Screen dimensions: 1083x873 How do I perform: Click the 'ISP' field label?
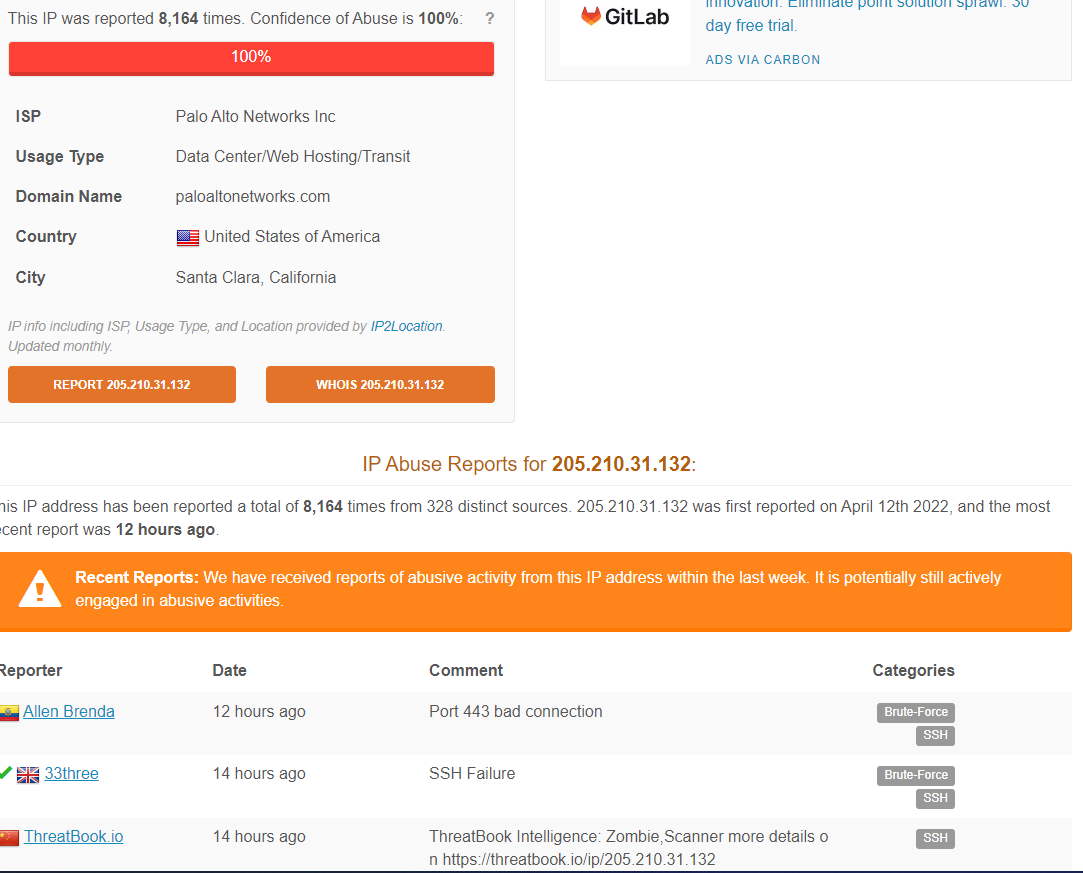click(28, 117)
